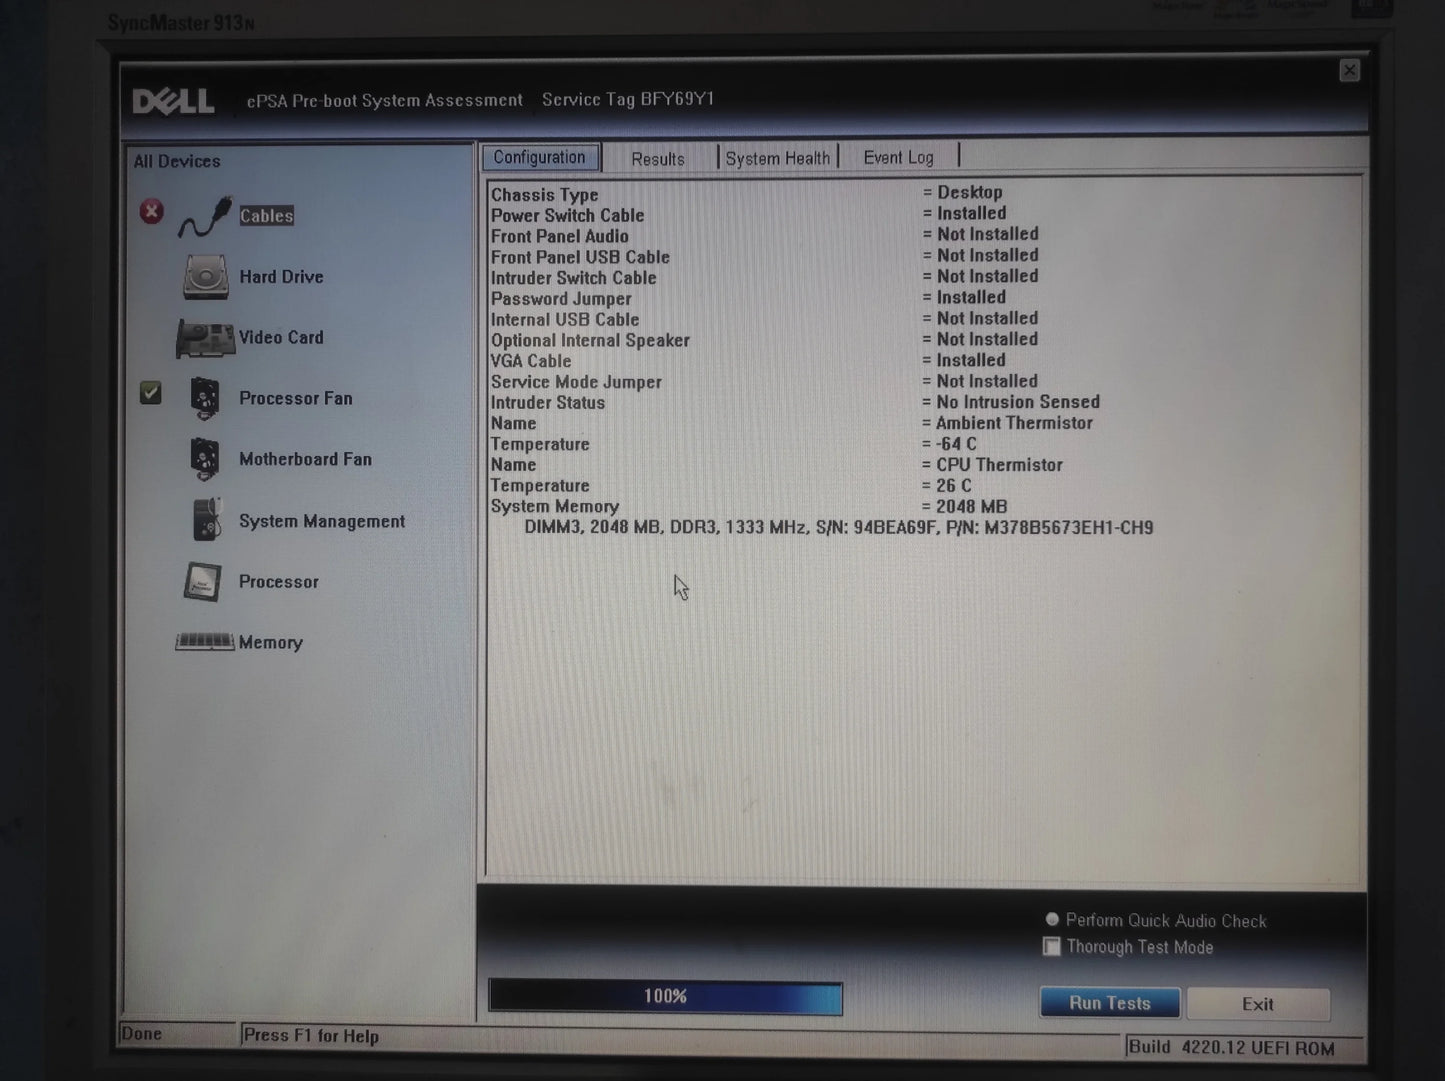Select the Processor chip icon

[x=203, y=582]
